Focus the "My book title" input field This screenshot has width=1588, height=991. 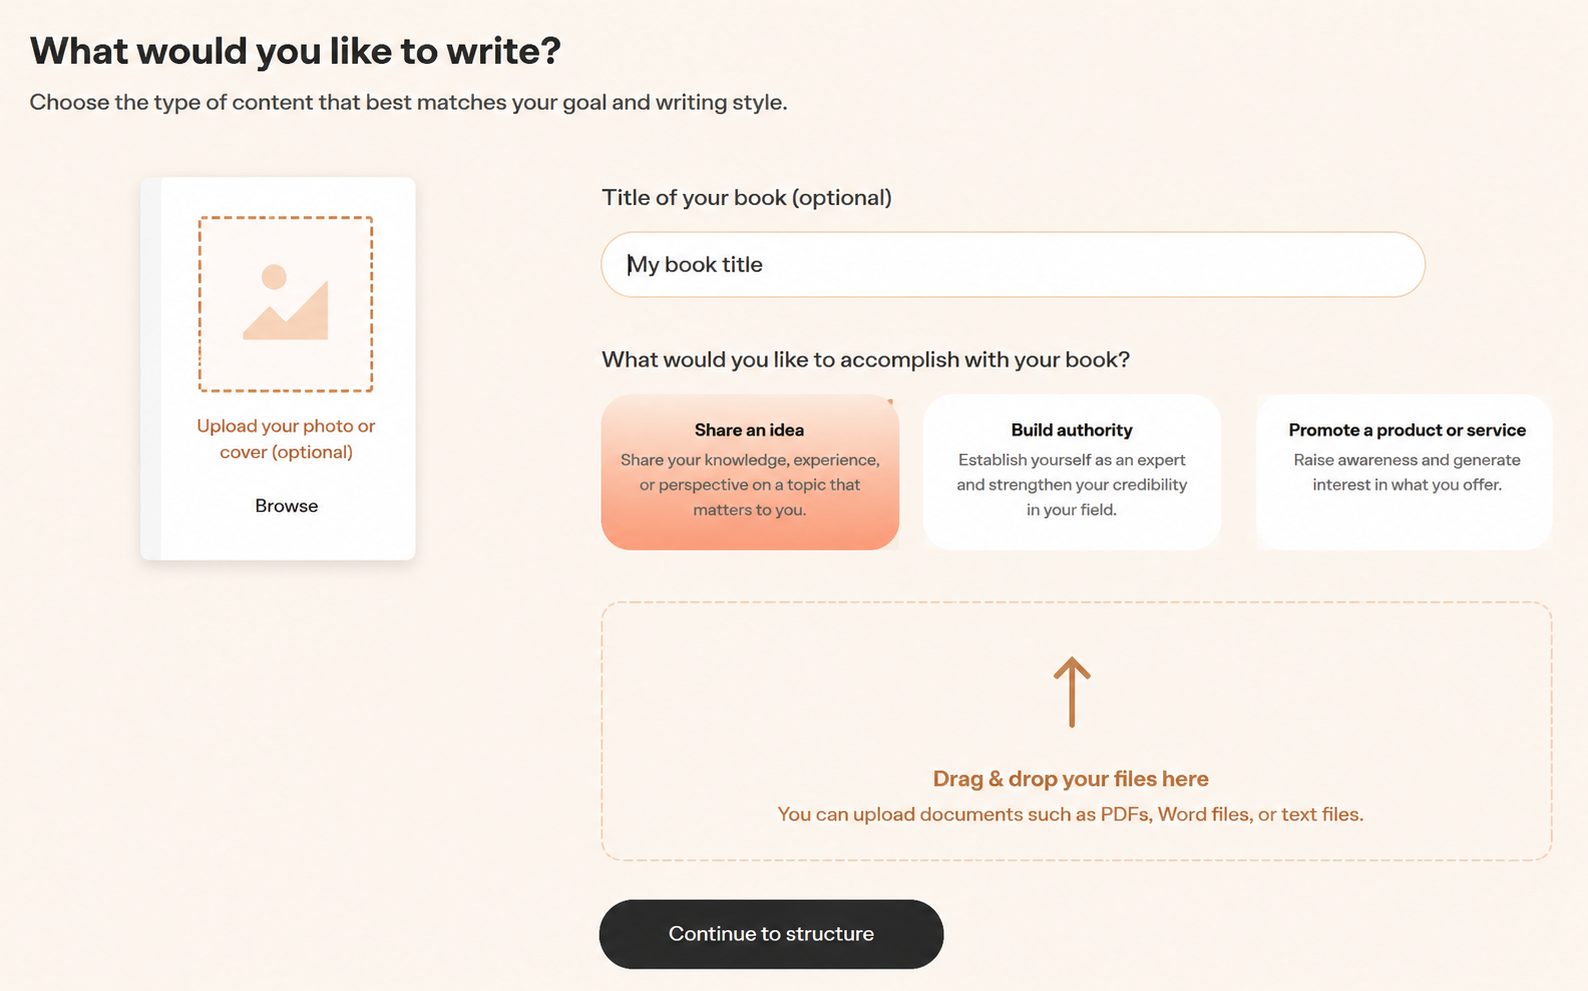coord(1013,265)
